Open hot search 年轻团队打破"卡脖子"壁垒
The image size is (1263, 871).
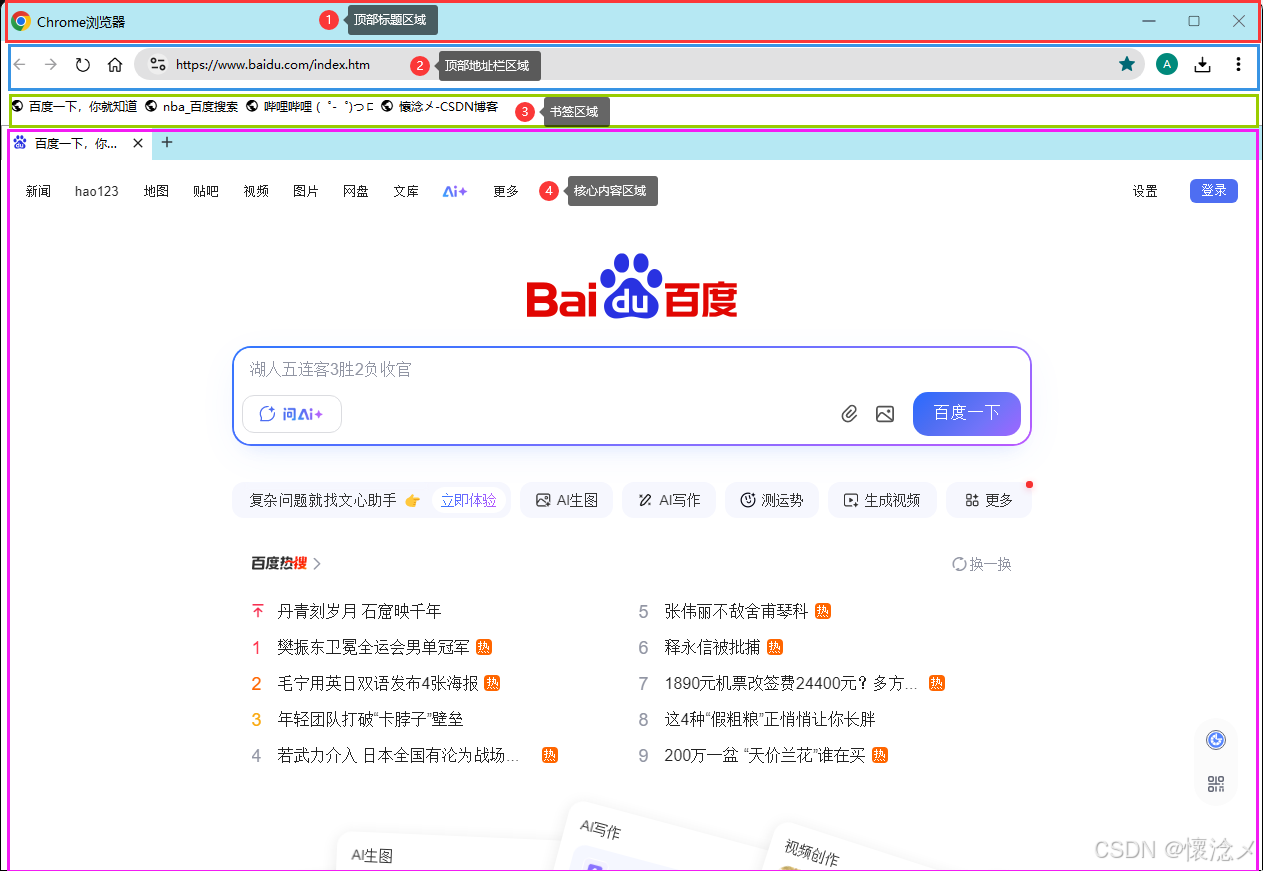370,719
